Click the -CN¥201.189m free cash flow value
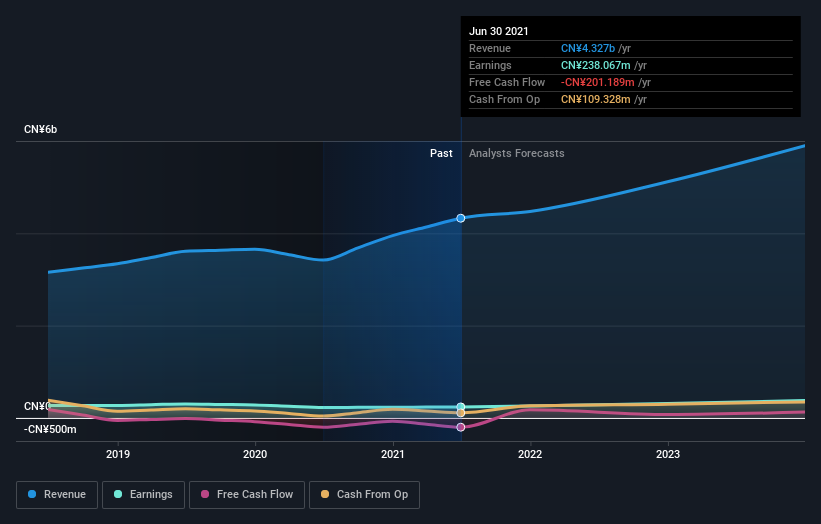The width and height of the screenshot is (821, 524). [x=597, y=82]
